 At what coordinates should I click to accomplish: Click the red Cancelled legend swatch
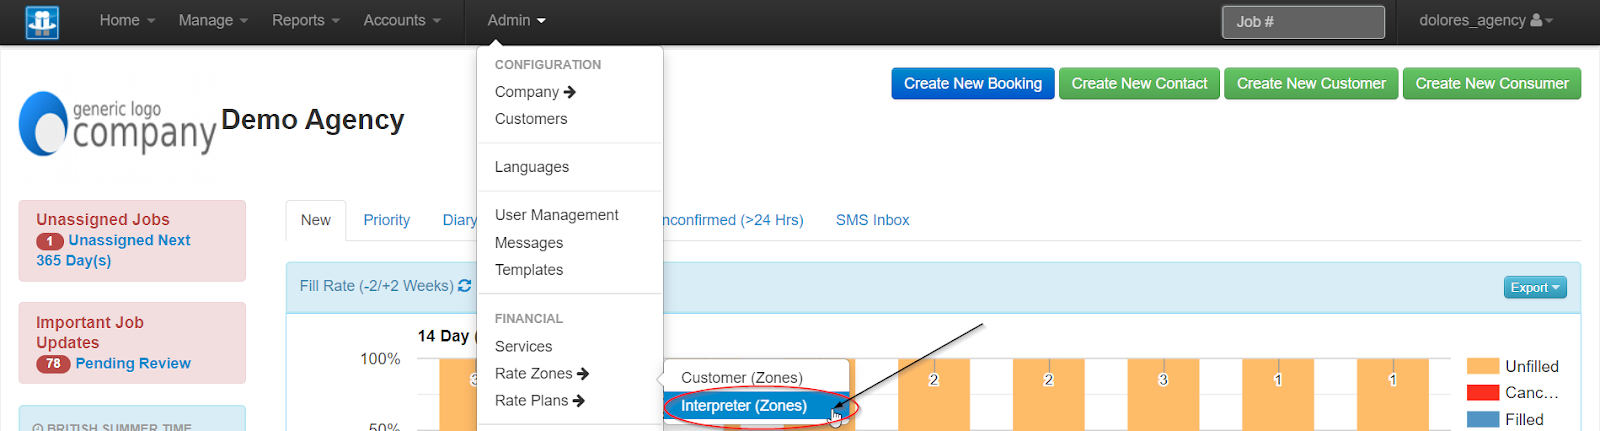1482,393
